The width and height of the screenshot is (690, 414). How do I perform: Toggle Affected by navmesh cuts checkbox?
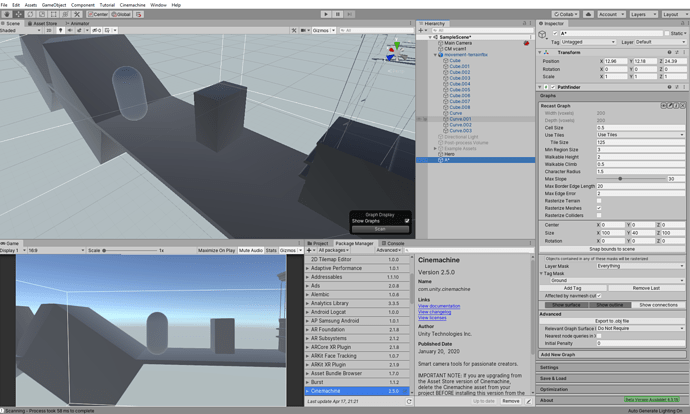(x=599, y=296)
